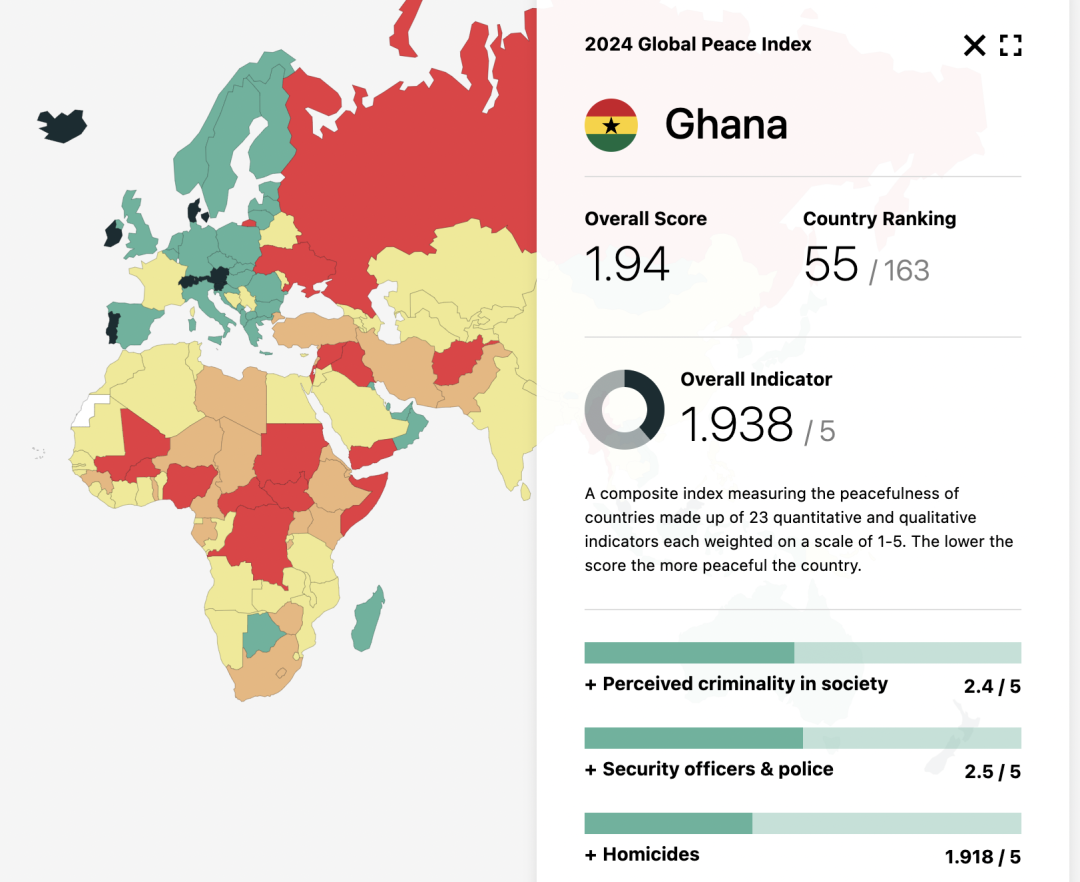This screenshot has width=1080, height=882.
Task: Expand Security officers & police indicator
Action: pos(709,769)
